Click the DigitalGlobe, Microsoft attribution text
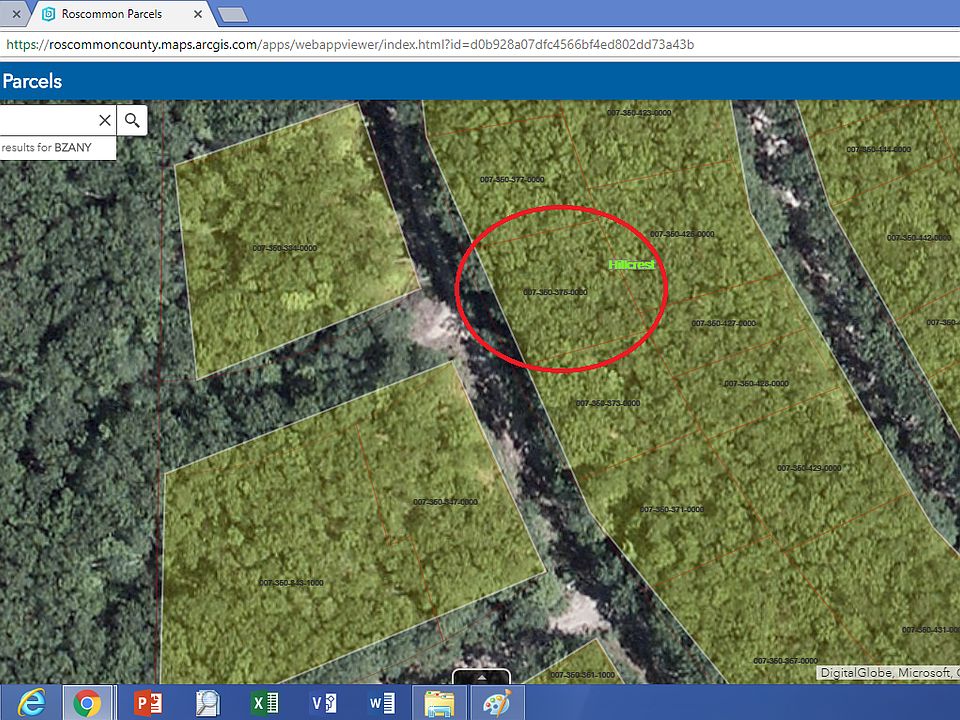960x720 pixels. click(x=889, y=673)
